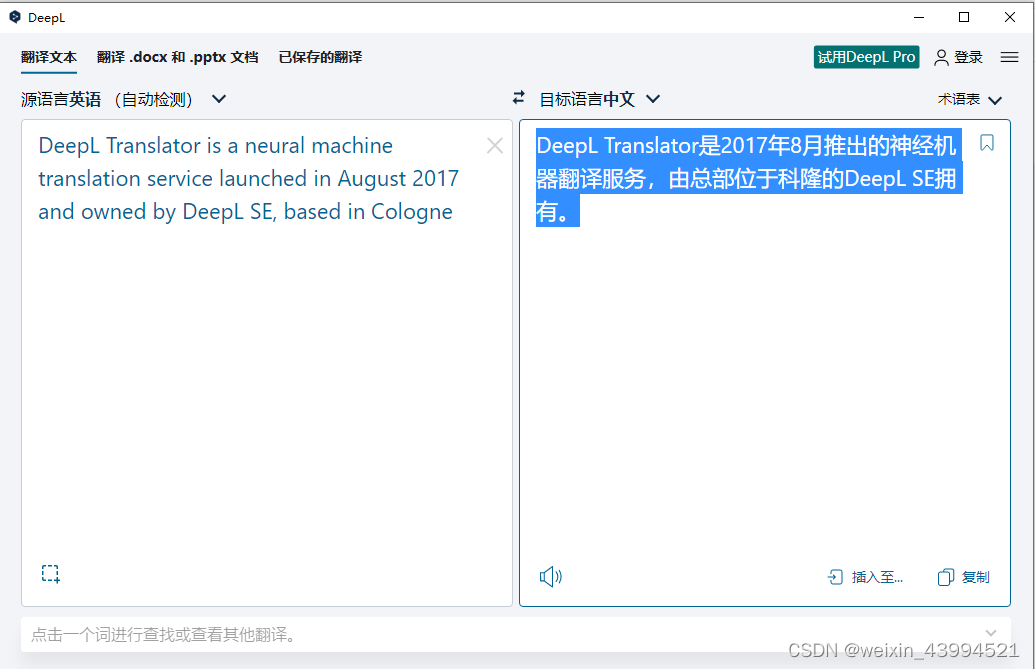Swap source and target languages
Screen dimensions: 1035x669
519,98
